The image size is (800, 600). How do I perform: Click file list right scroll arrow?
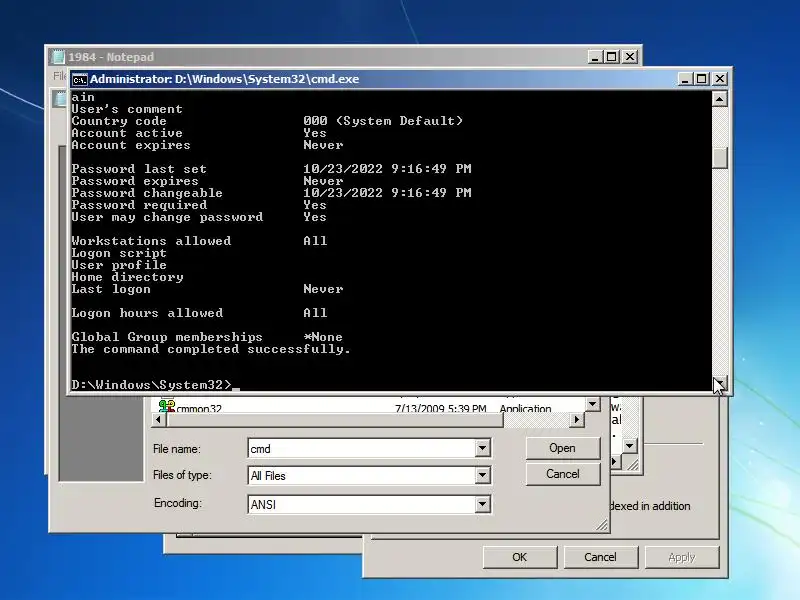(x=577, y=419)
